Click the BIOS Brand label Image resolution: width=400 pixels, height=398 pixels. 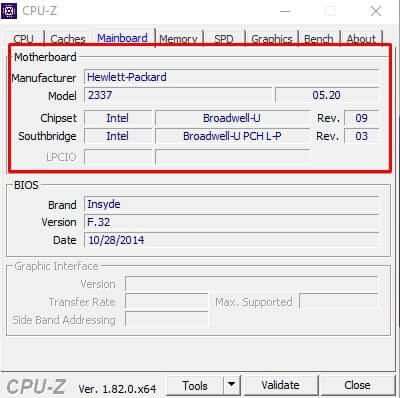pyautogui.click(x=62, y=205)
